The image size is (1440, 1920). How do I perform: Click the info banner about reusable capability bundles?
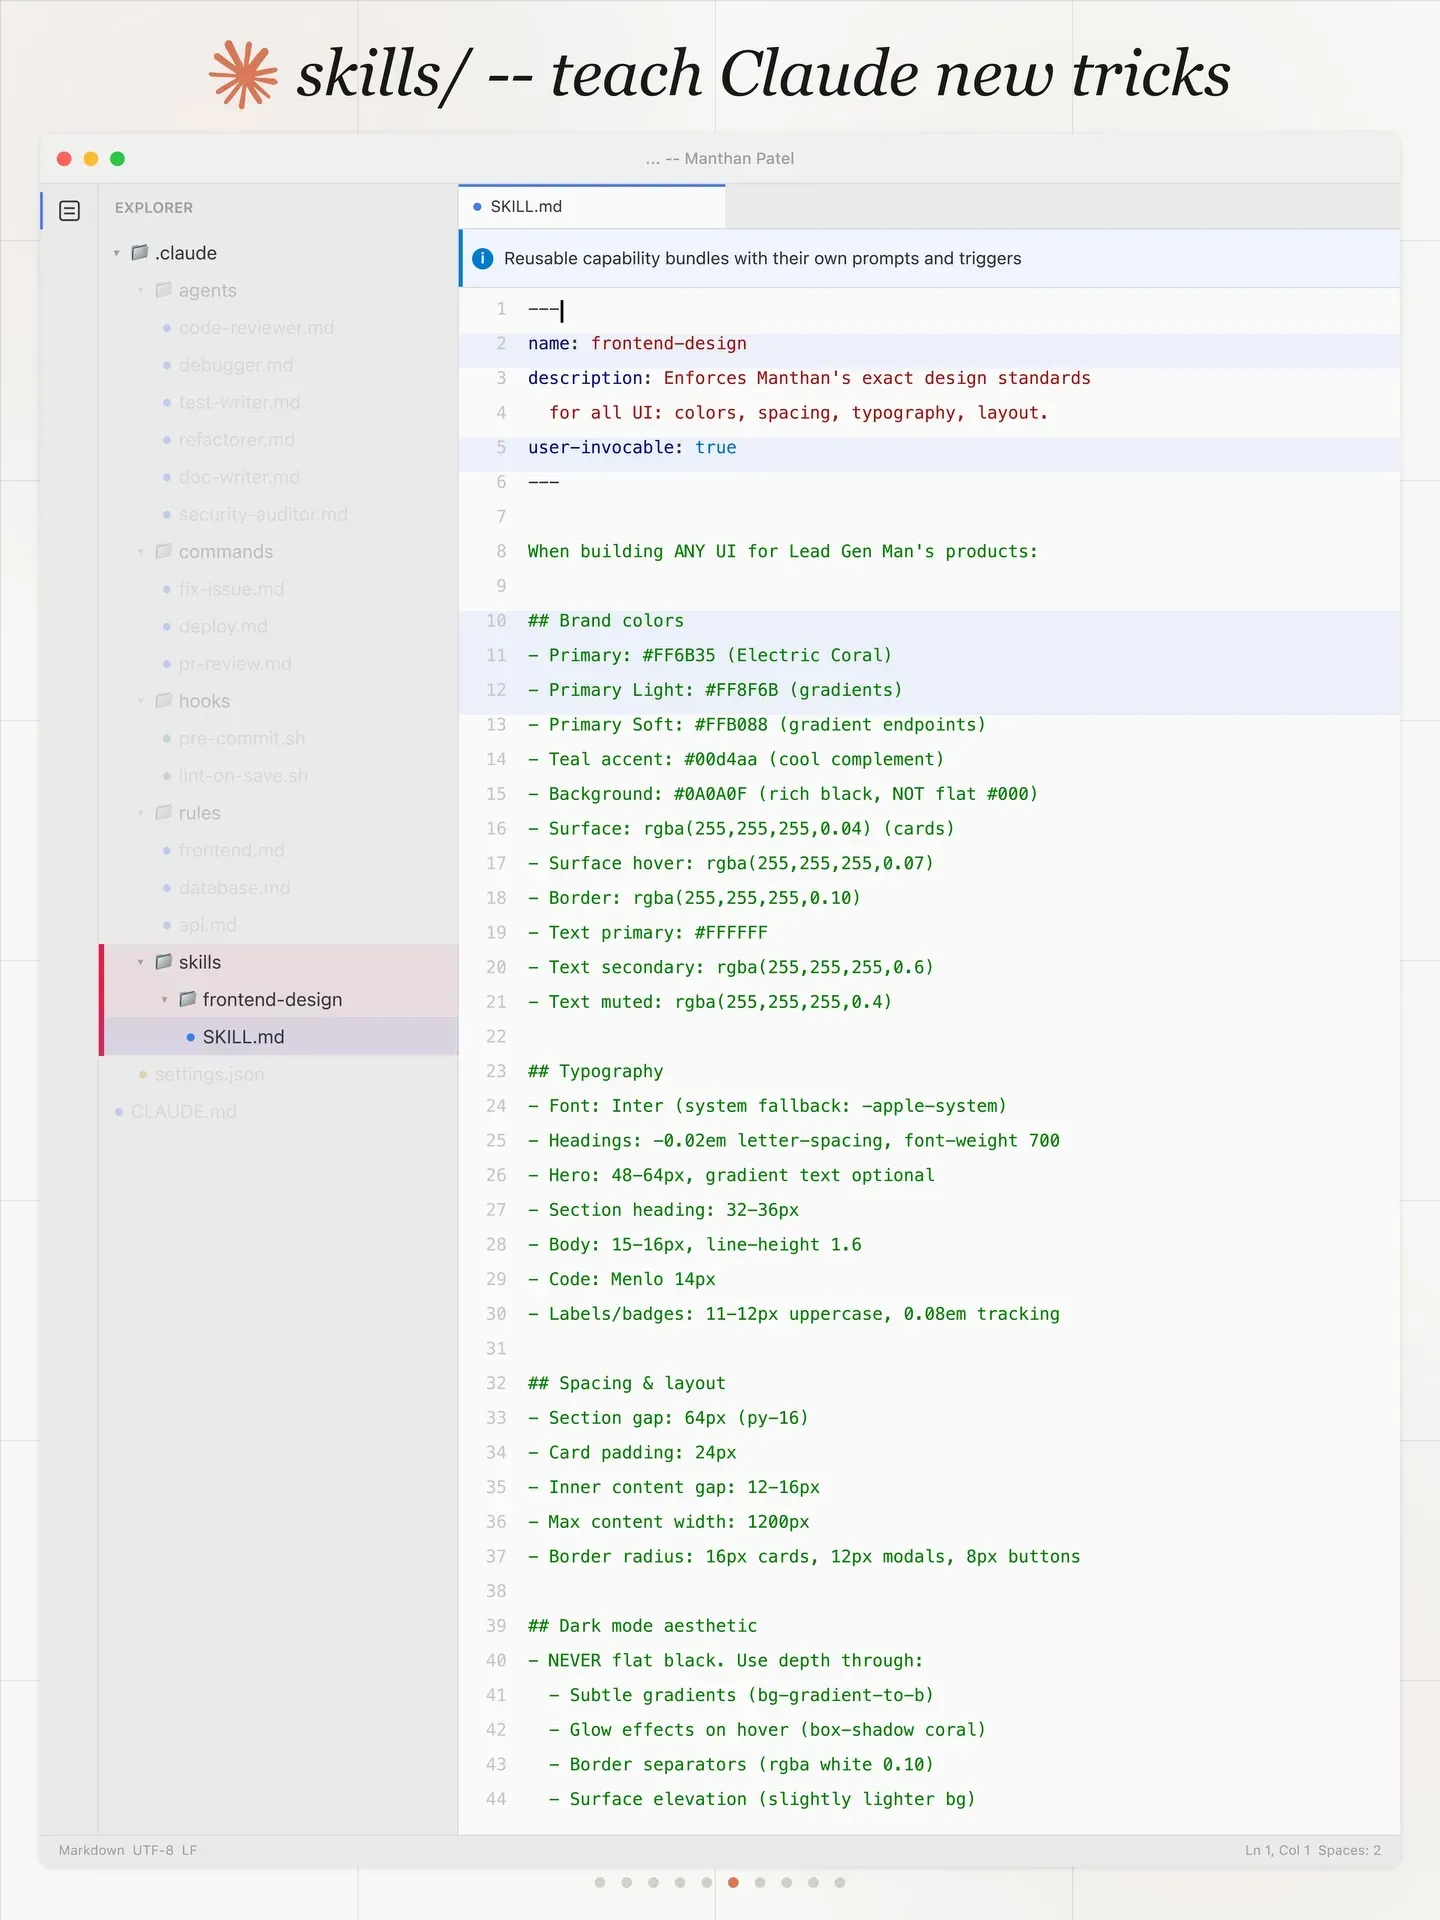tap(930, 258)
